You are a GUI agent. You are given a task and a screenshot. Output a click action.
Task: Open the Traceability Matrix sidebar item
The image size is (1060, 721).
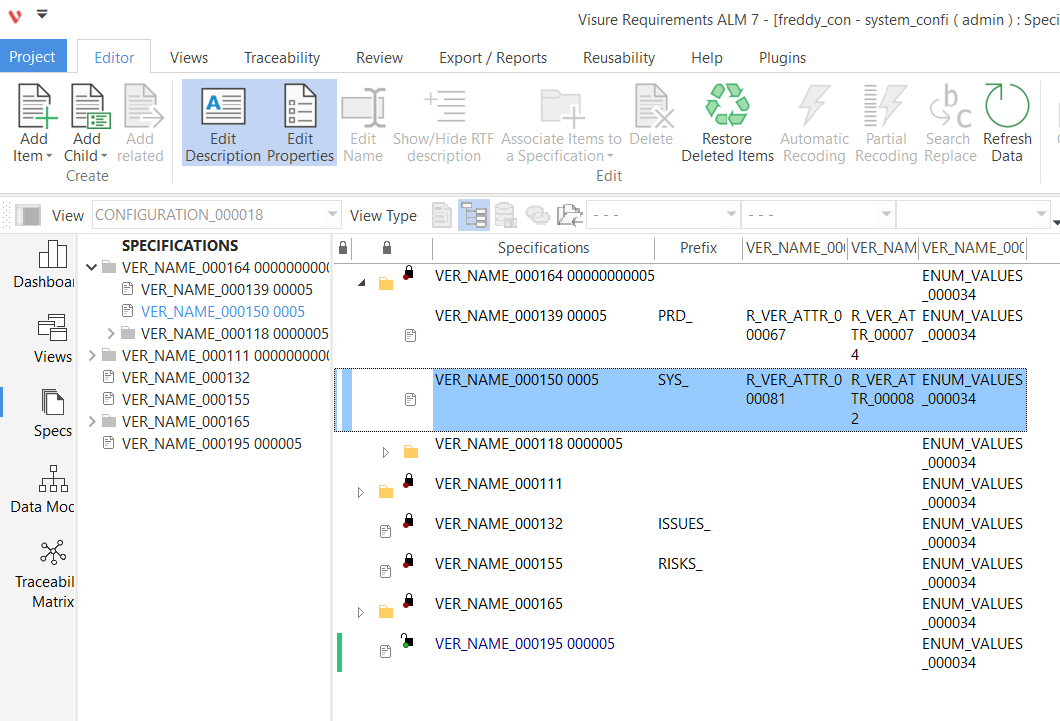pyautogui.click(x=45, y=574)
